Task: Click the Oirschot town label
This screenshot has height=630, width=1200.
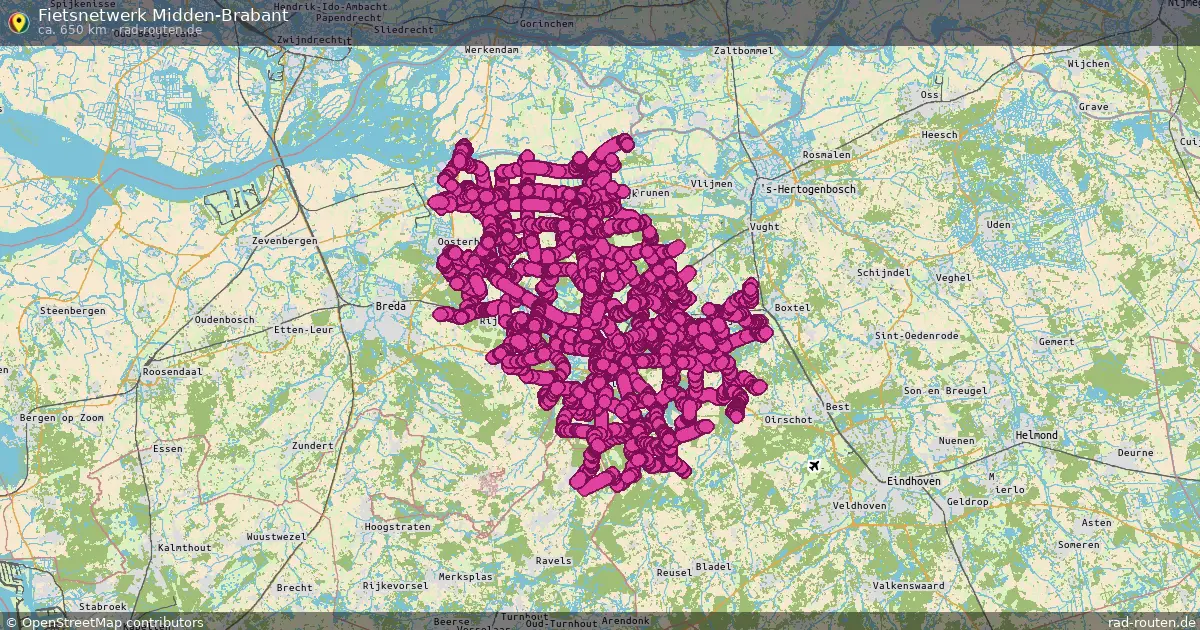Action: [x=788, y=420]
